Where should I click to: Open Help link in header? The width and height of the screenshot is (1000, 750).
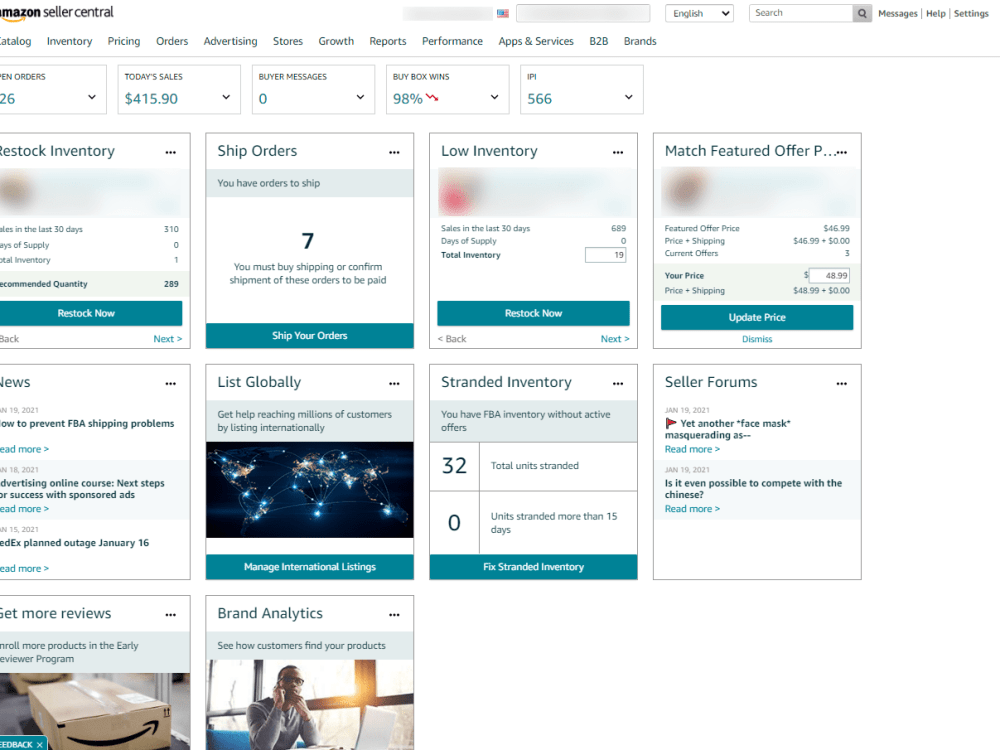pyautogui.click(x=936, y=13)
